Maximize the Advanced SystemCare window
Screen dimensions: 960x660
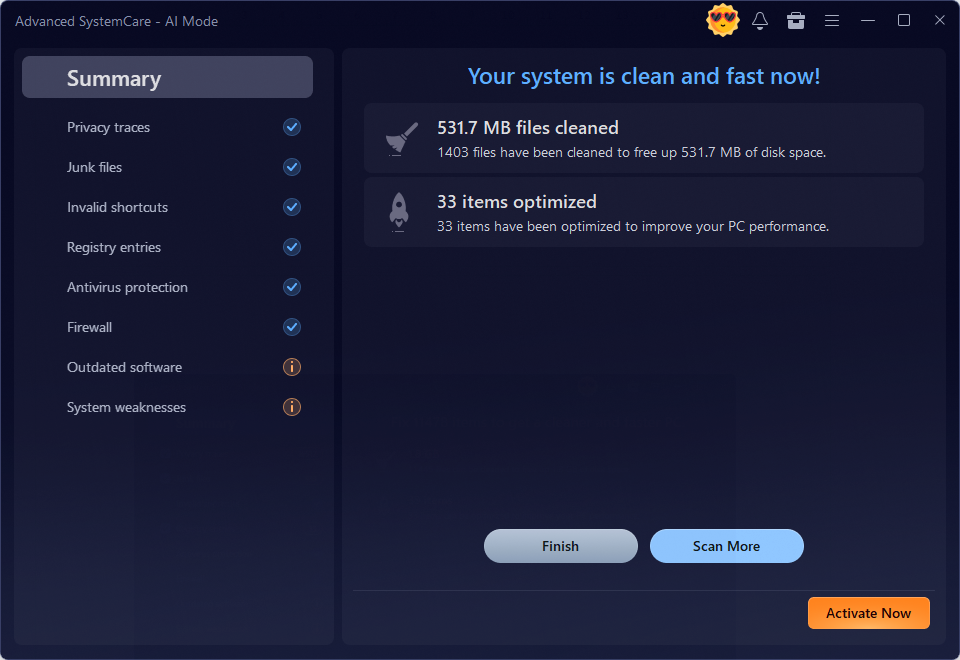click(x=904, y=21)
